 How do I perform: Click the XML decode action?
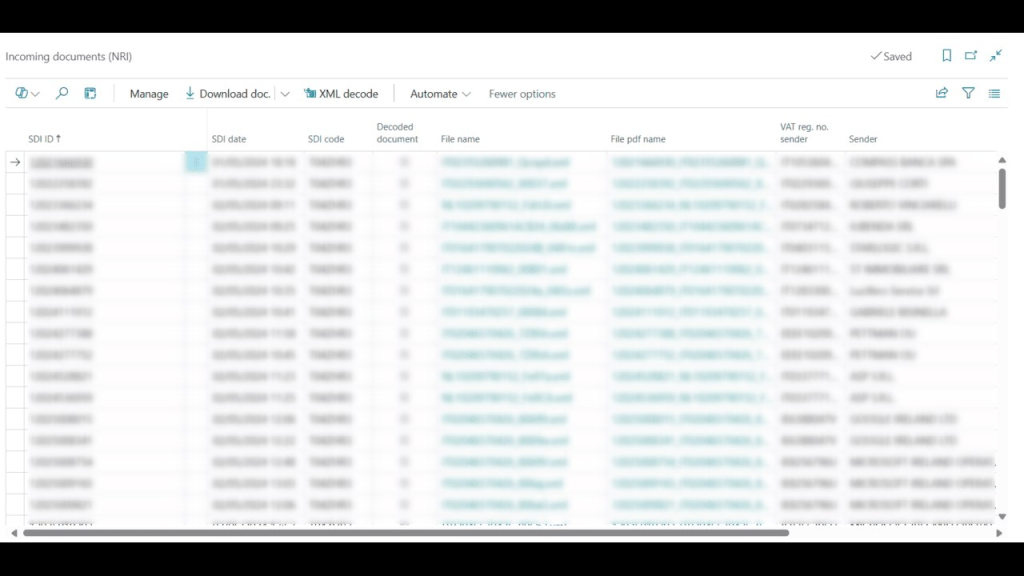(x=341, y=94)
